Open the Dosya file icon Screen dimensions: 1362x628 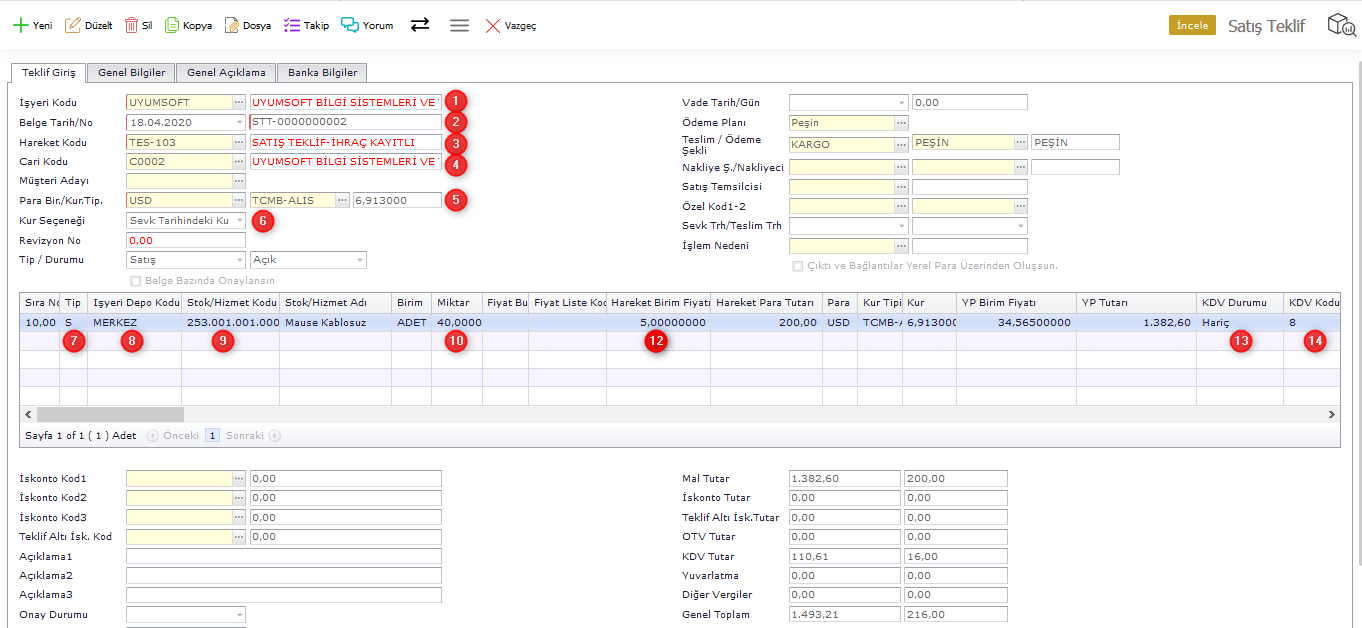coord(231,26)
